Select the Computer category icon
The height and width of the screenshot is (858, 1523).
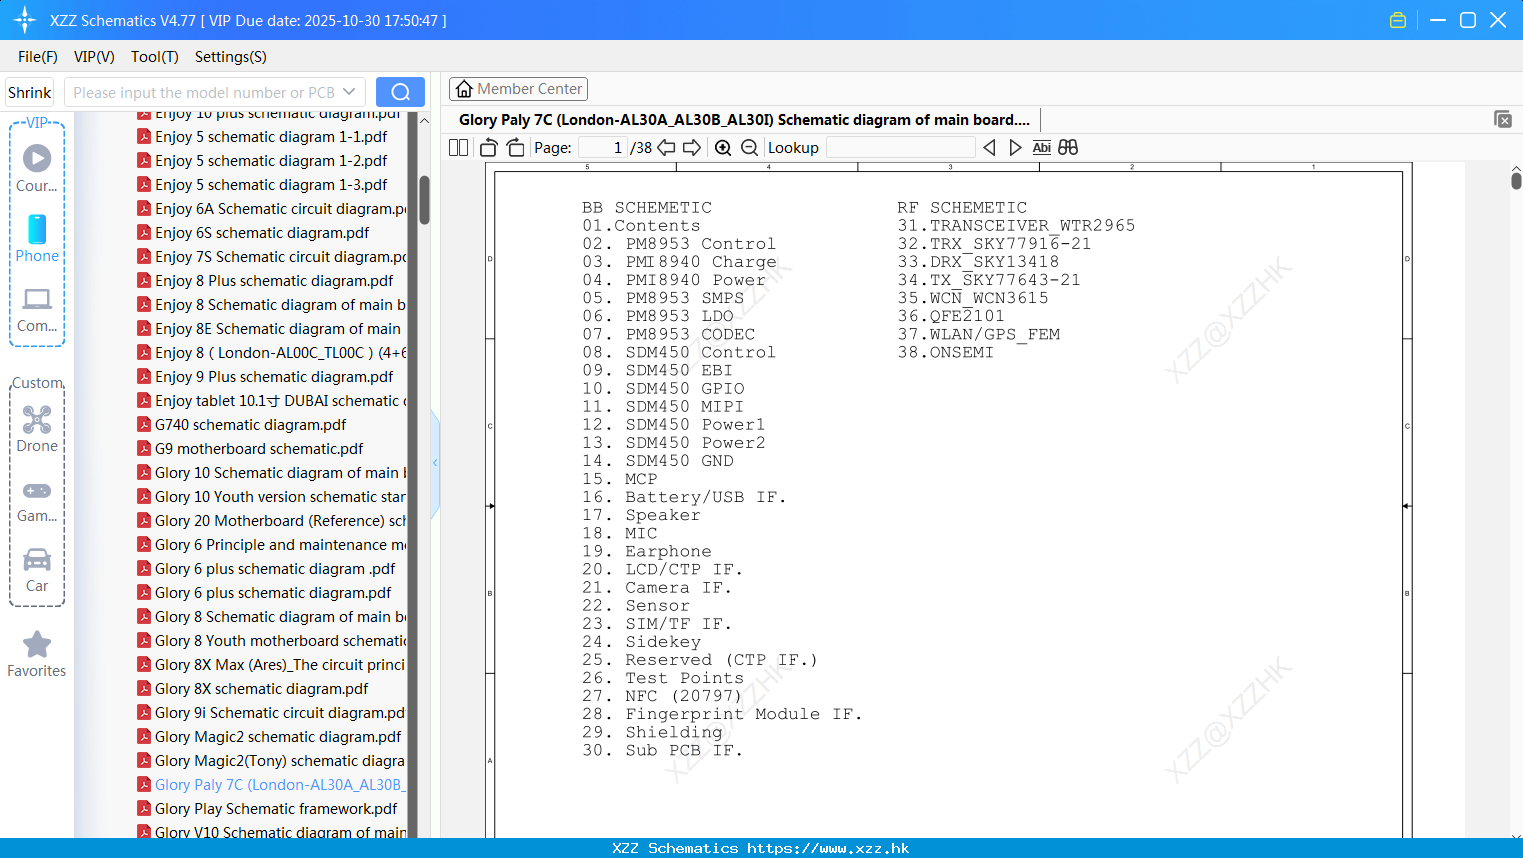click(x=37, y=309)
